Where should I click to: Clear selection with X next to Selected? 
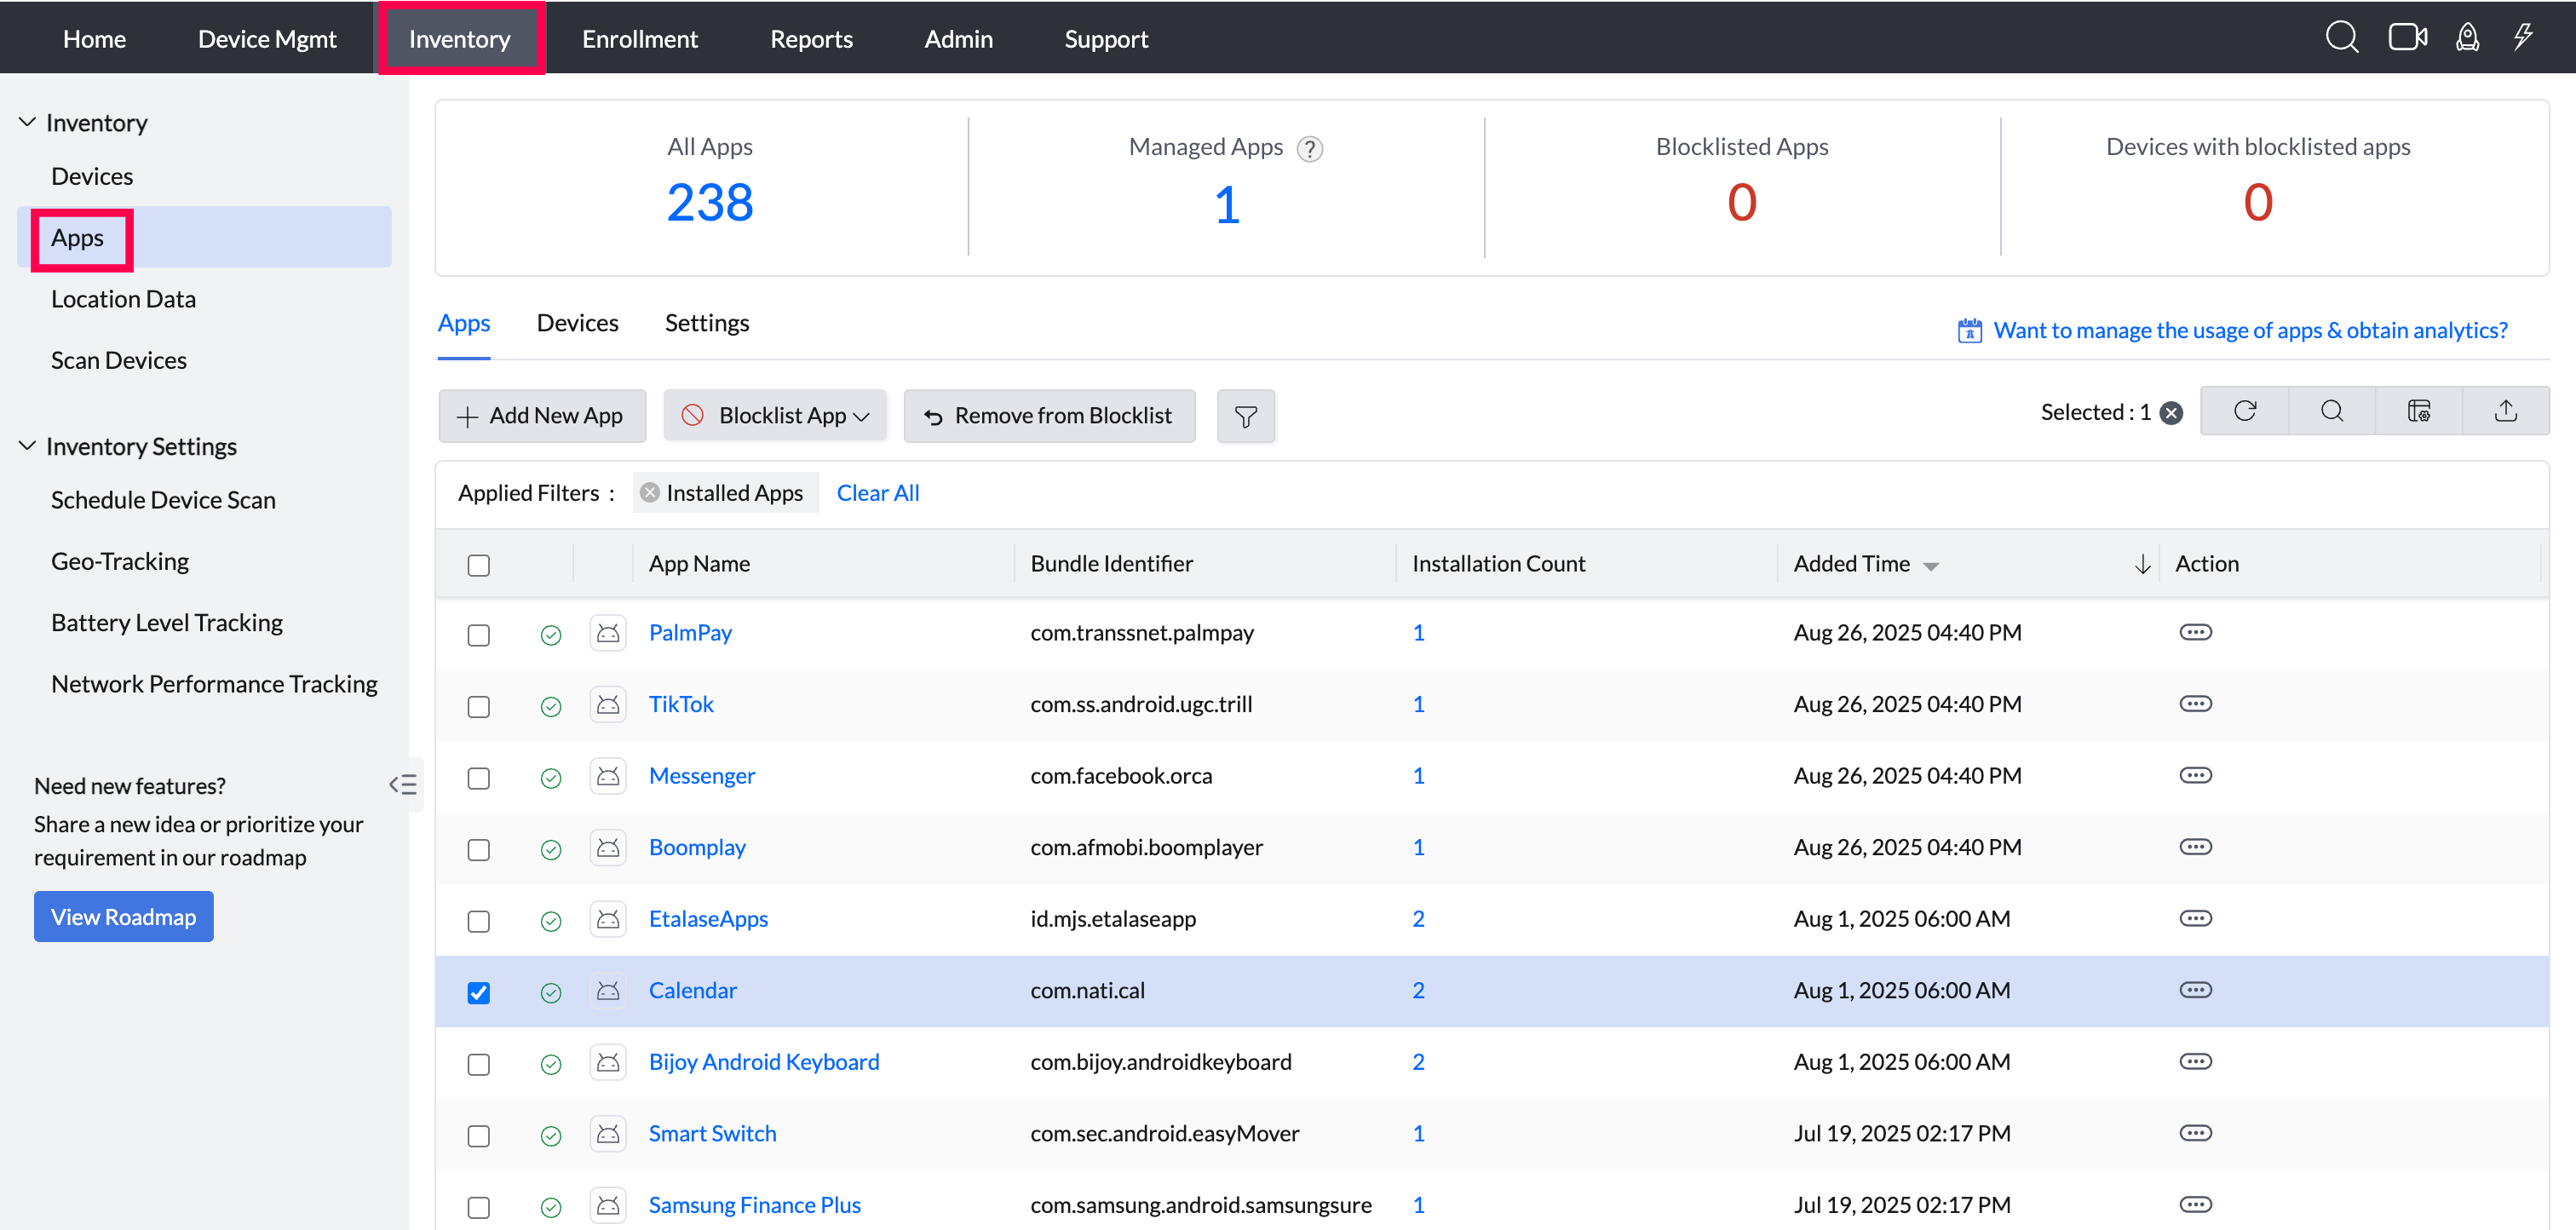(x=2171, y=413)
